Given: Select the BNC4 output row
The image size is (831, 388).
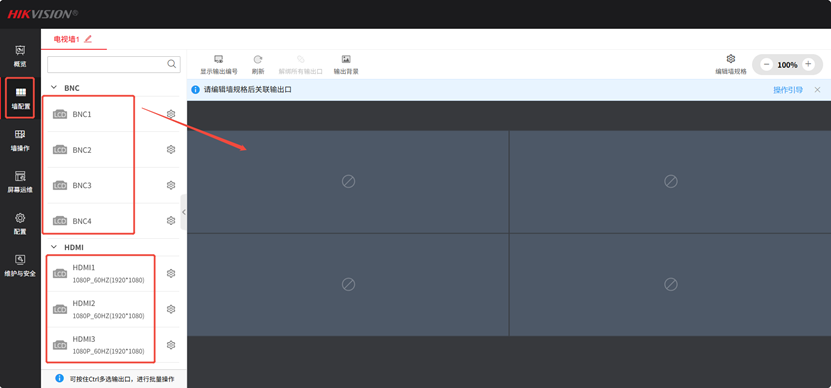Looking at the screenshot, I should (x=113, y=221).
